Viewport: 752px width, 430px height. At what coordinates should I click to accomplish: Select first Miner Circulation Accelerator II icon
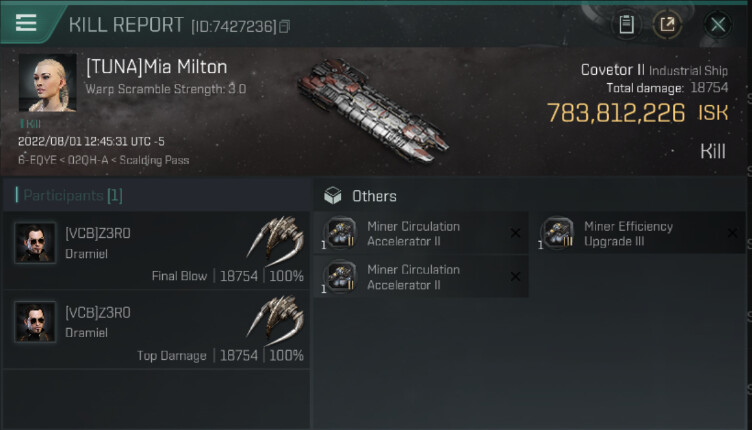coord(342,233)
